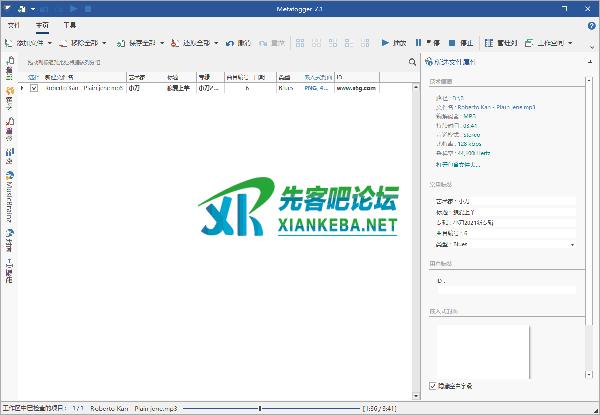This screenshot has width=600, height=415.
Task: Toggle the select-all checkbox in list header
Action: 33,76
